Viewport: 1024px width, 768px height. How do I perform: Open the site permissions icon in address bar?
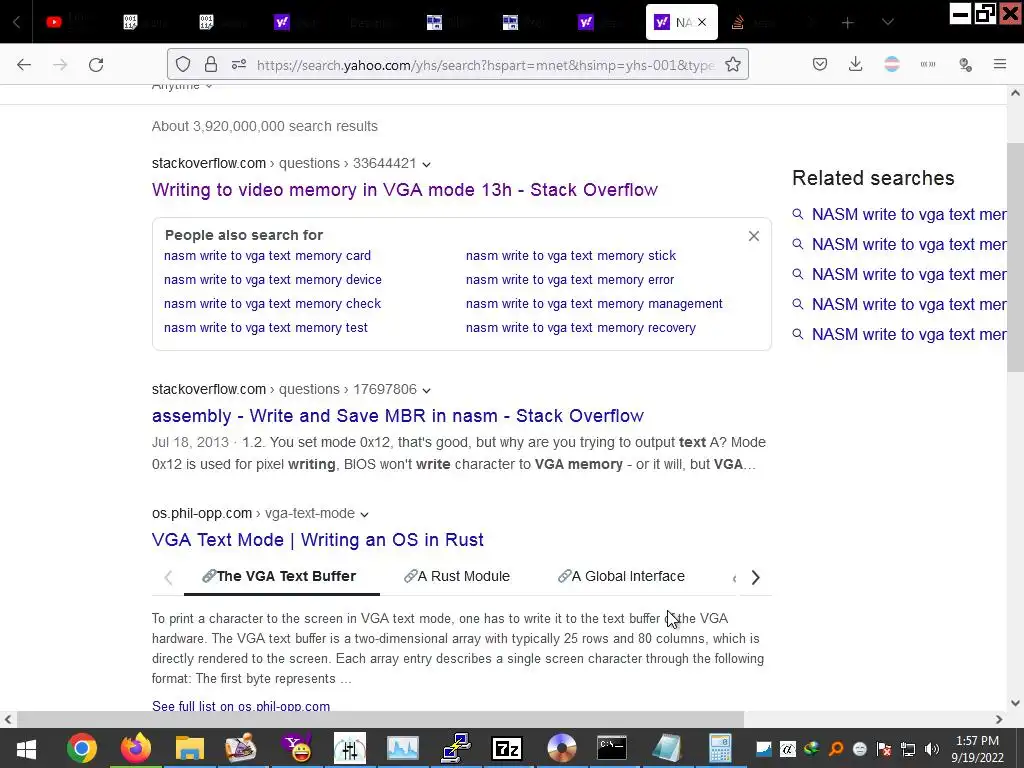point(239,64)
